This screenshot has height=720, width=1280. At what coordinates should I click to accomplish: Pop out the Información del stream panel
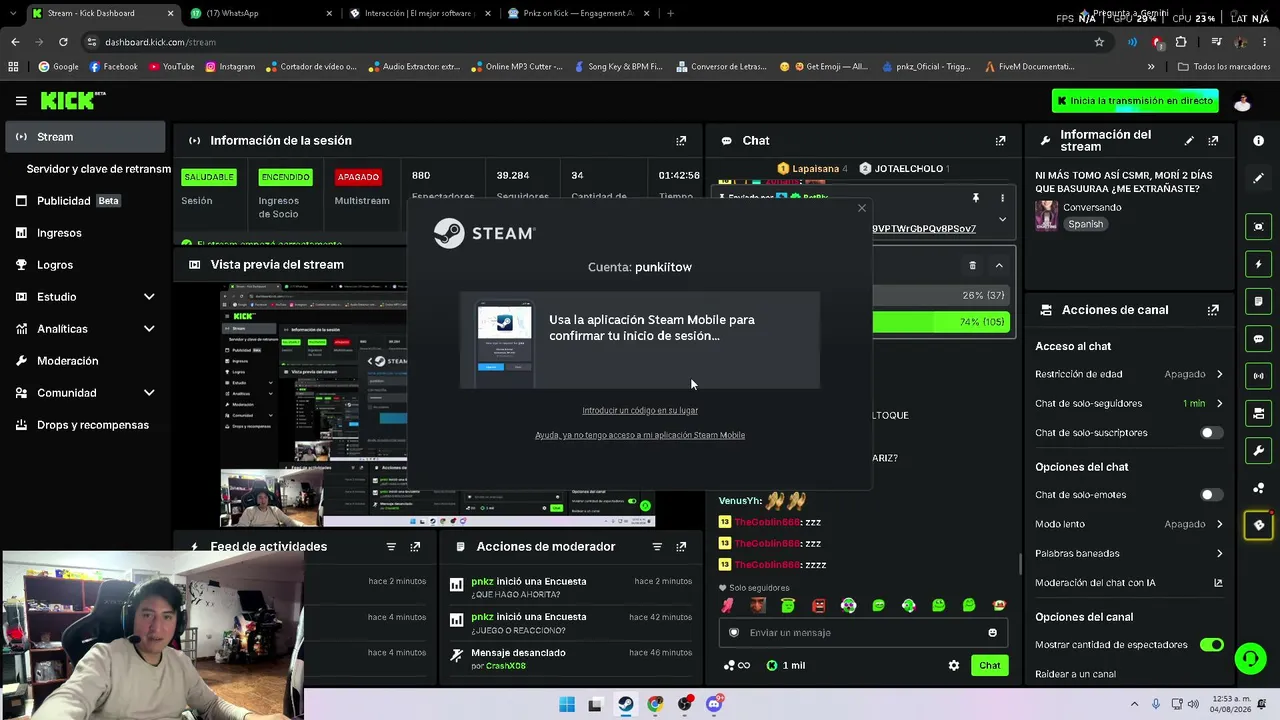[x=1213, y=141]
